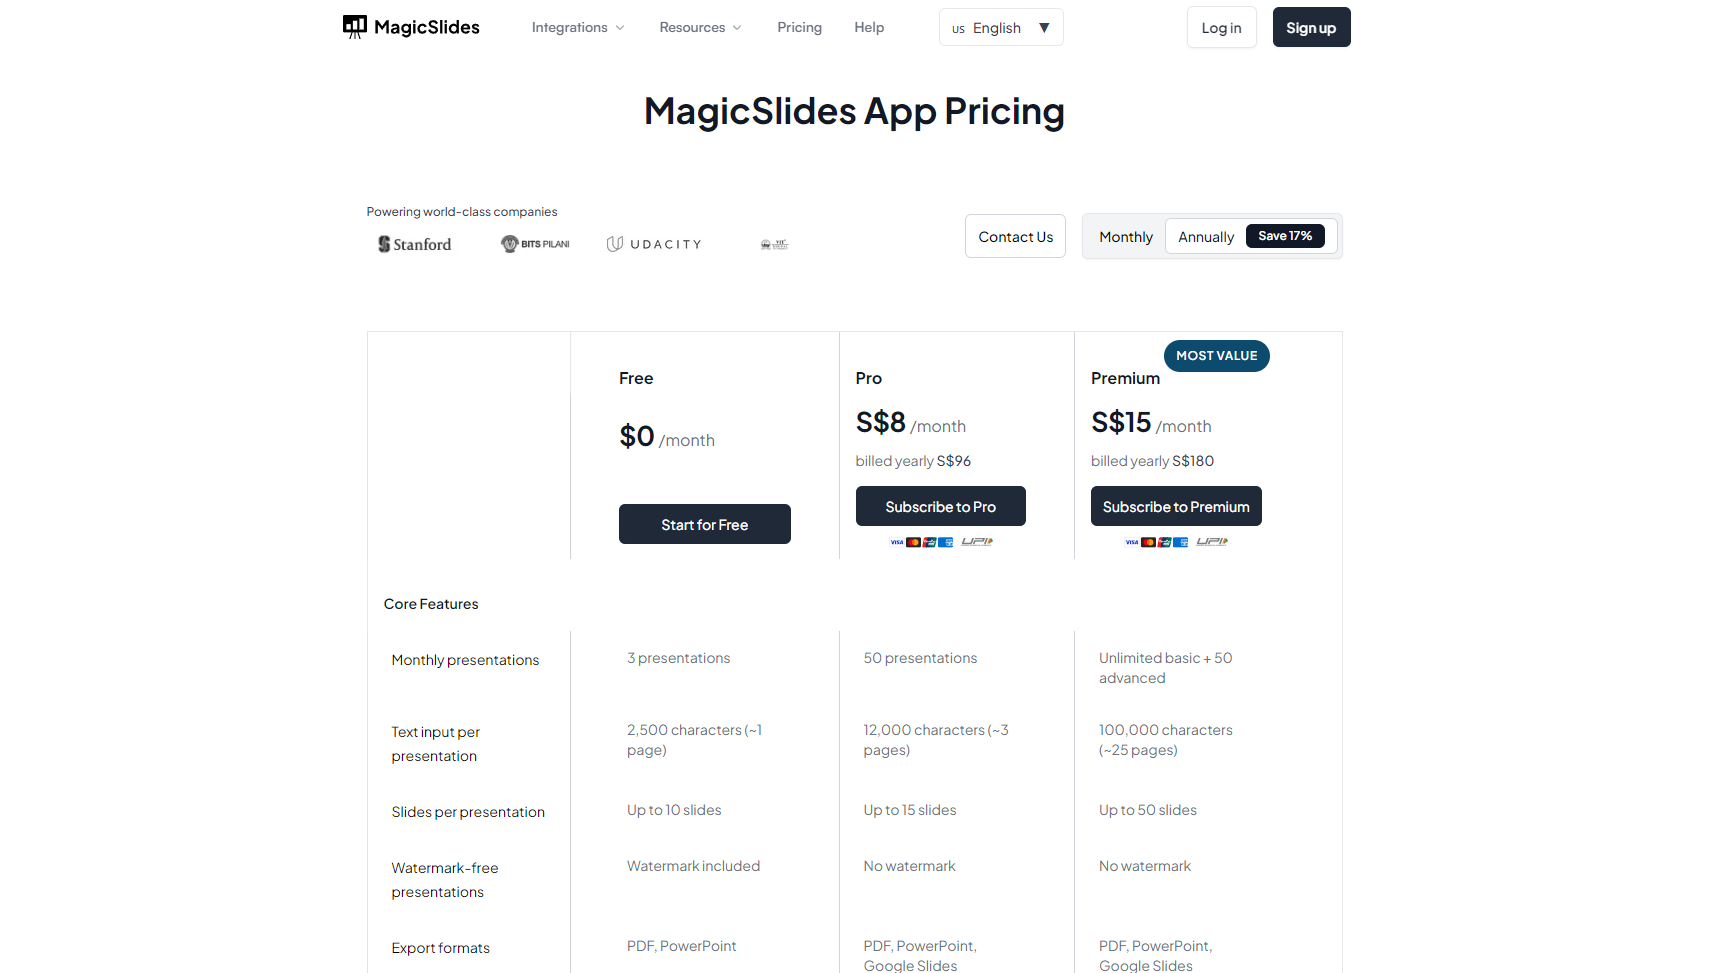Click the Save 17% badge
This screenshot has width=1716, height=973.
click(1286, 236)
